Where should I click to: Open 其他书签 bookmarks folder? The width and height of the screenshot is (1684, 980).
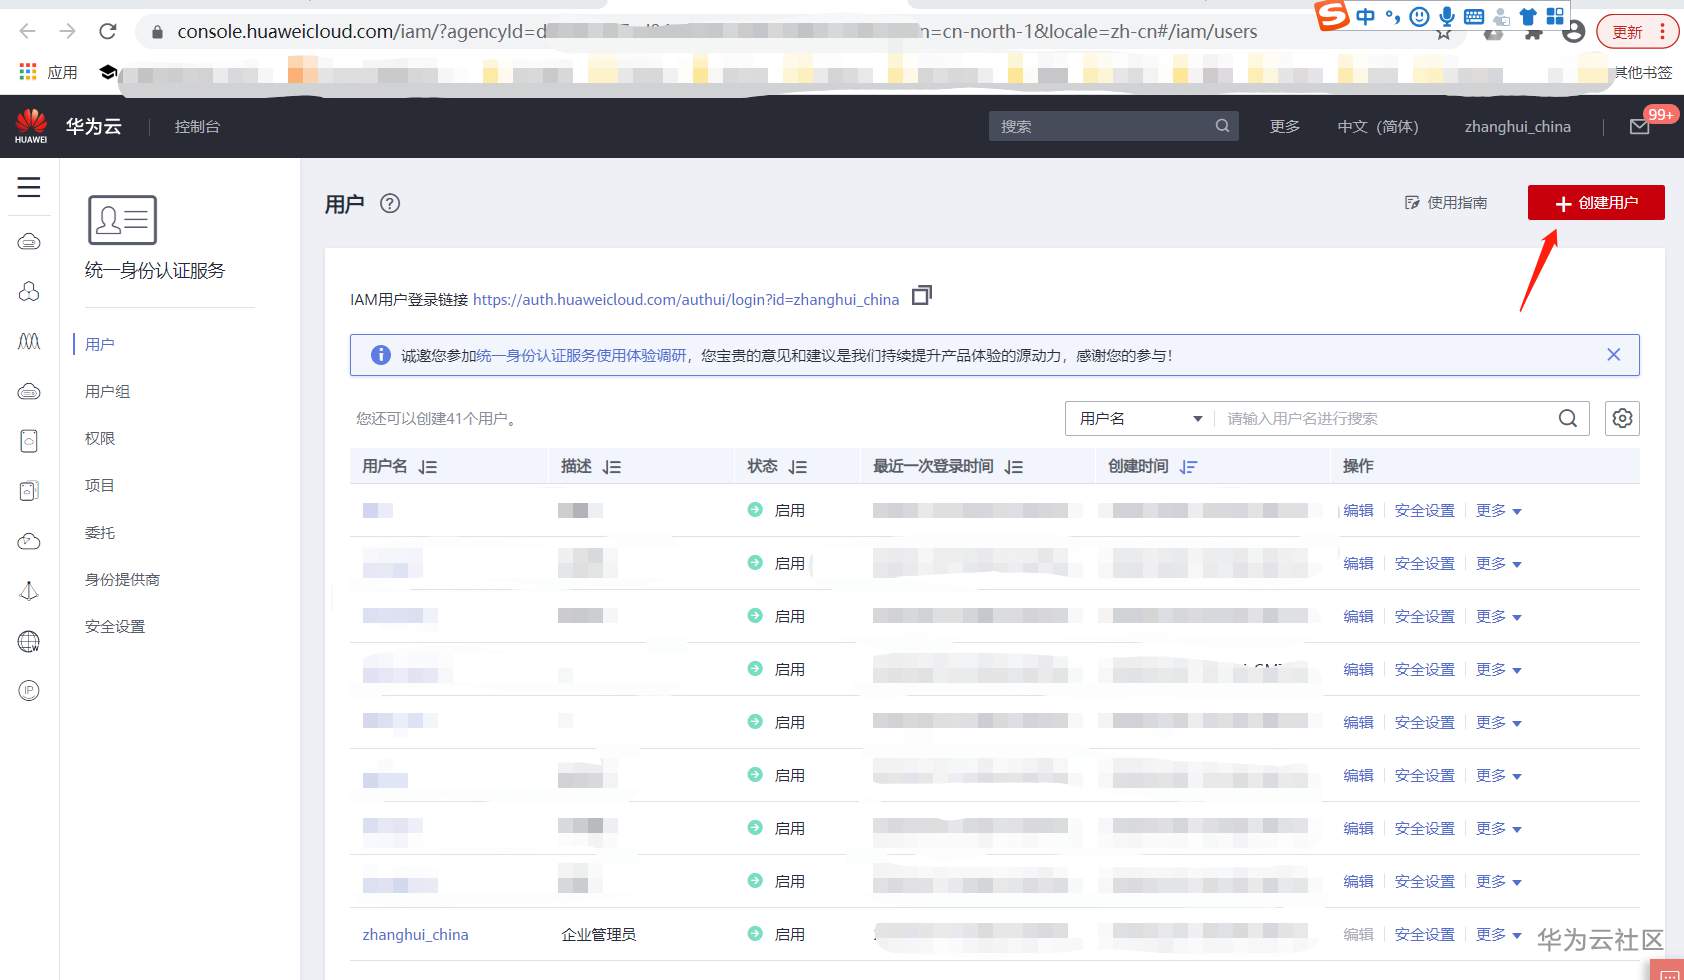[x=1643, y=72]
